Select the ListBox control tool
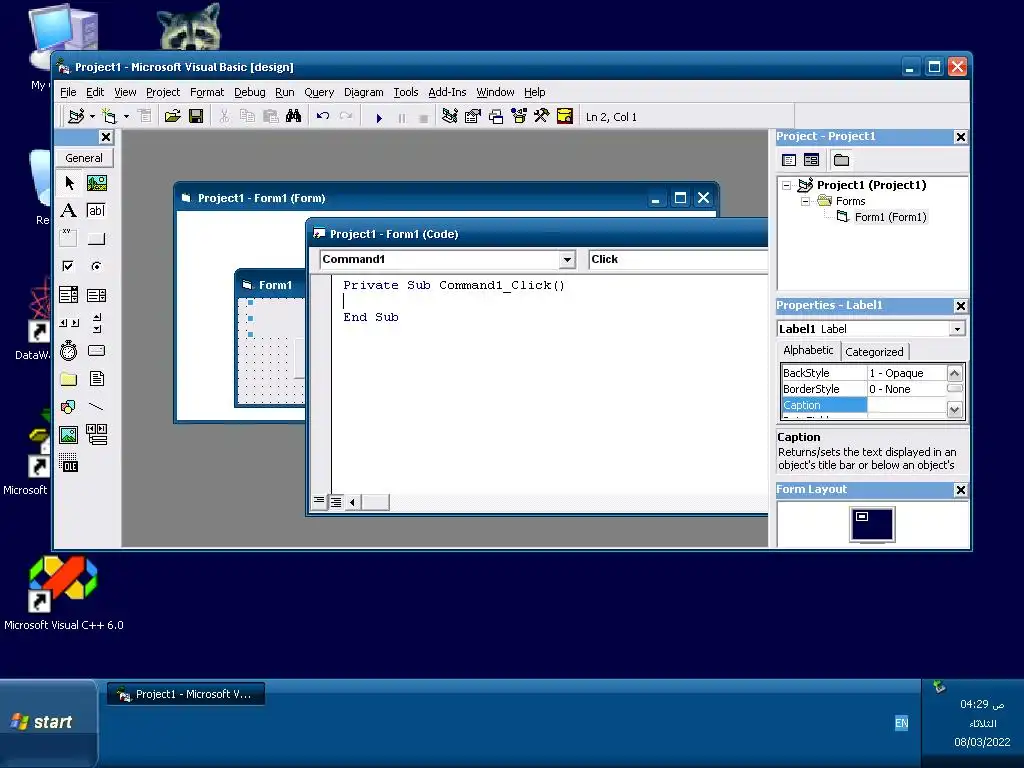1024x768 pixels. (97, 295)
